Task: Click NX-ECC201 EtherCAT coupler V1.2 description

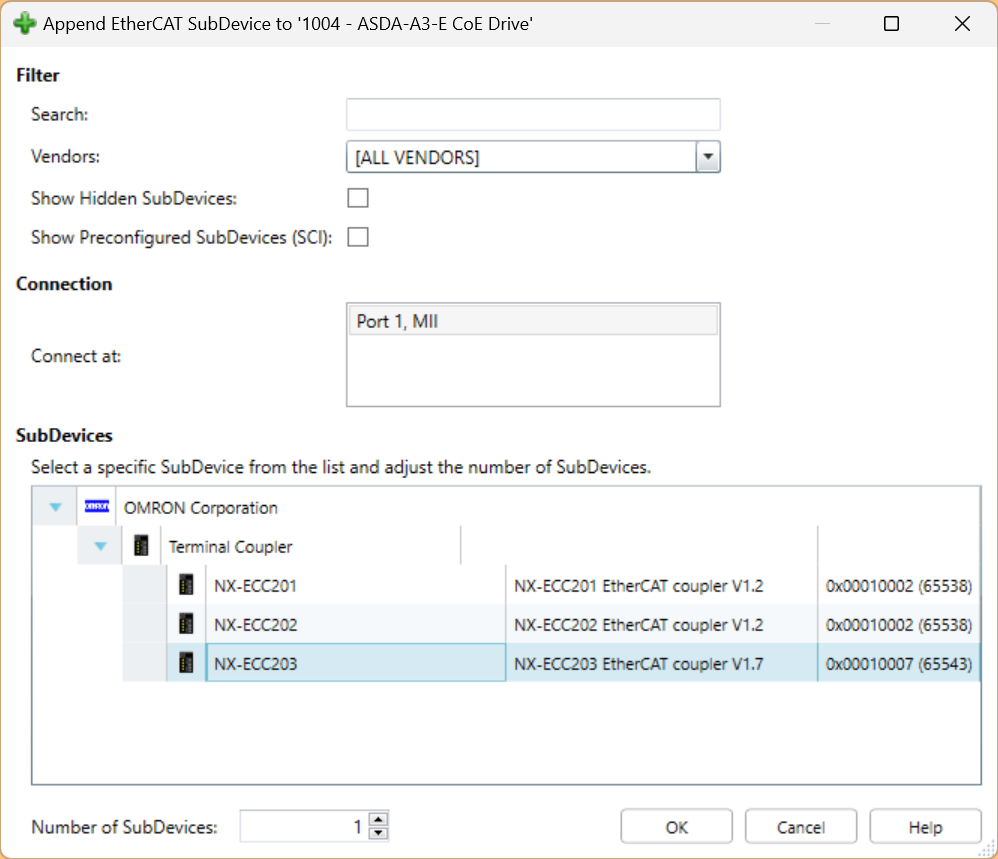Action: (x=638, y=585)
